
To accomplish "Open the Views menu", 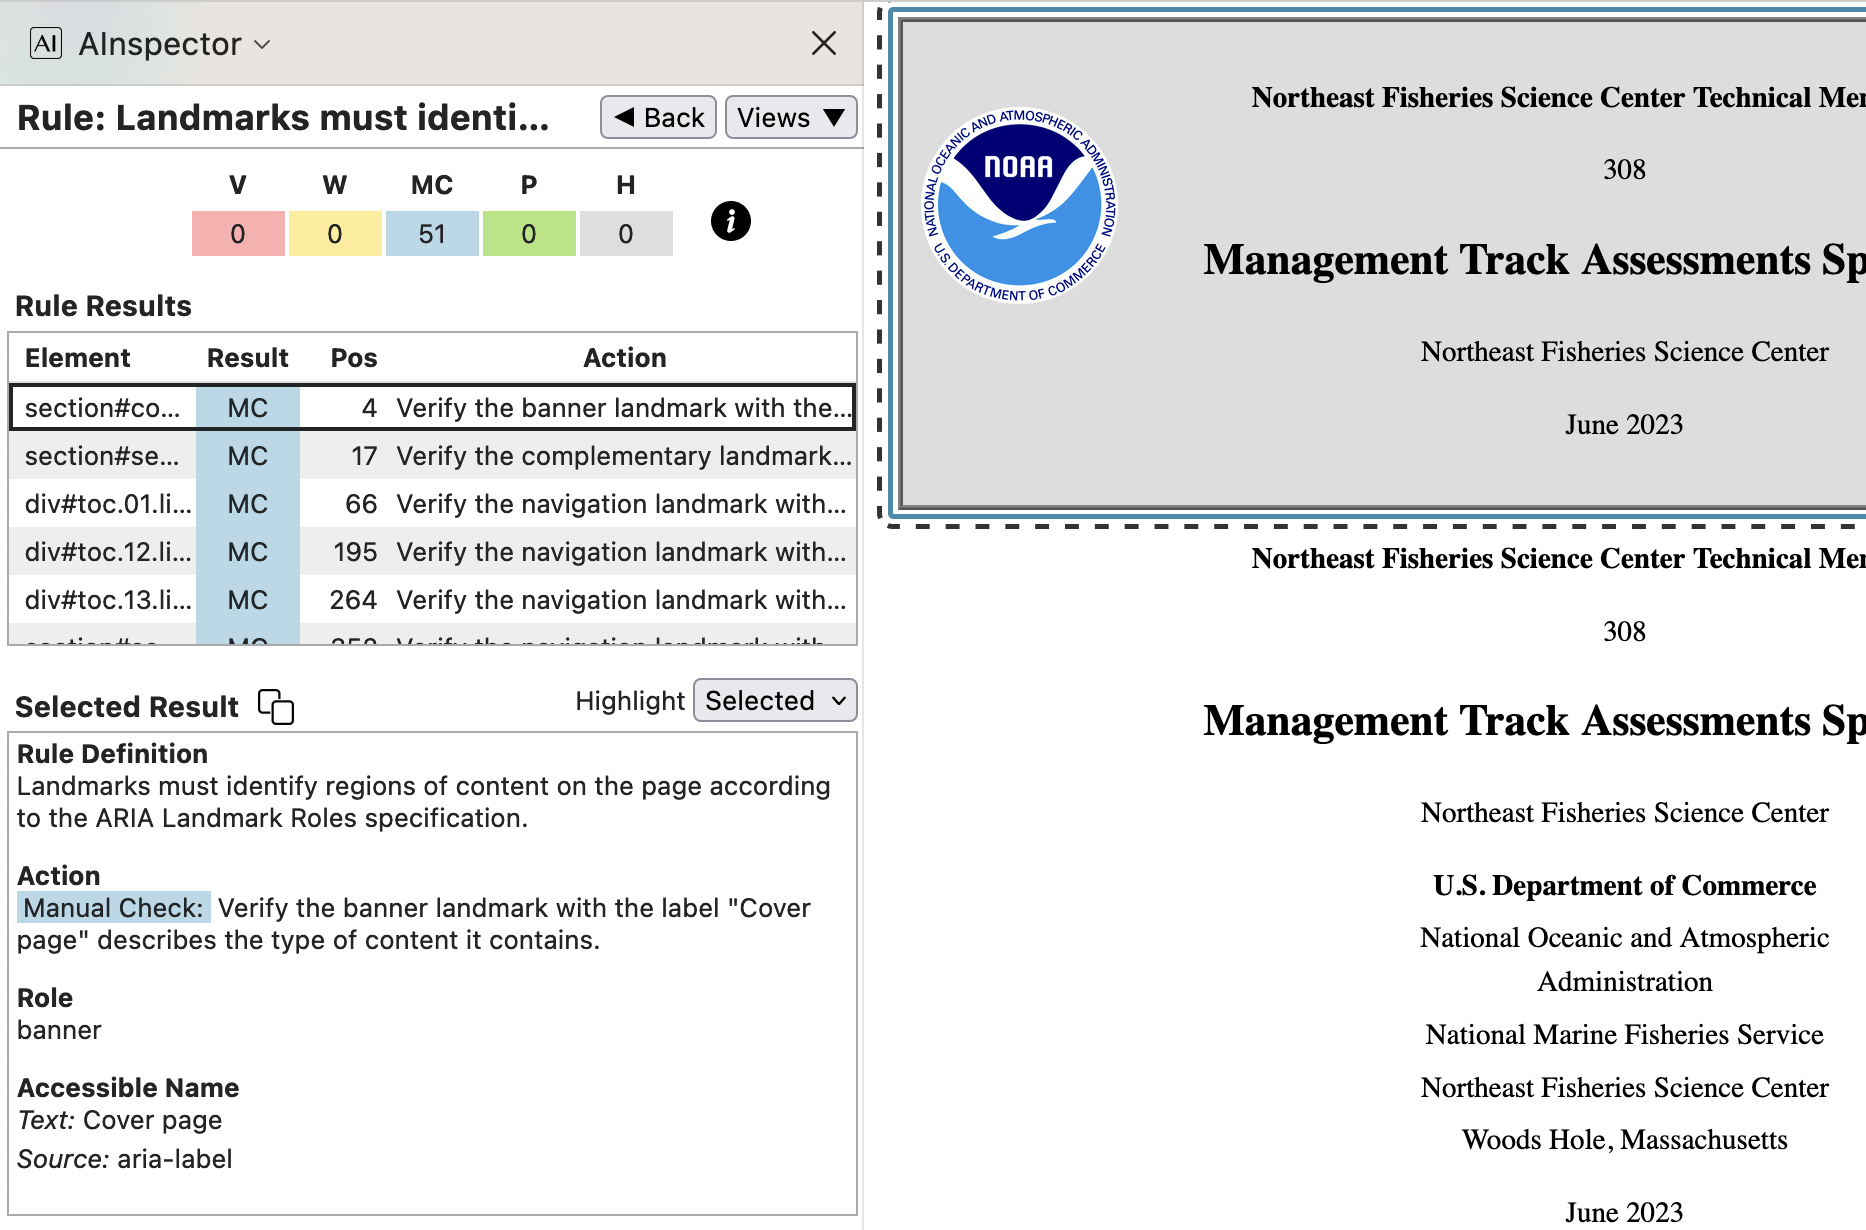I will [790, 117].
